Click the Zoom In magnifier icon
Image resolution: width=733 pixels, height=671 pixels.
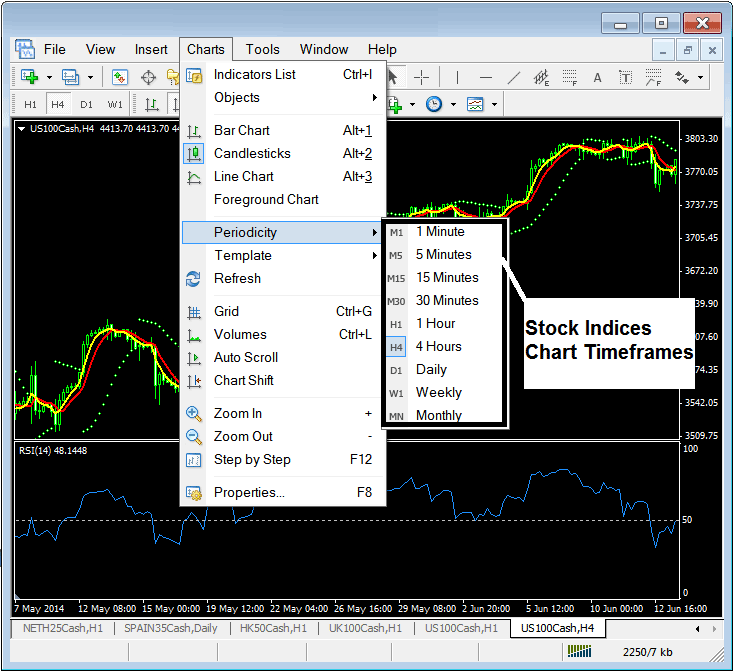tap(194, 414)
